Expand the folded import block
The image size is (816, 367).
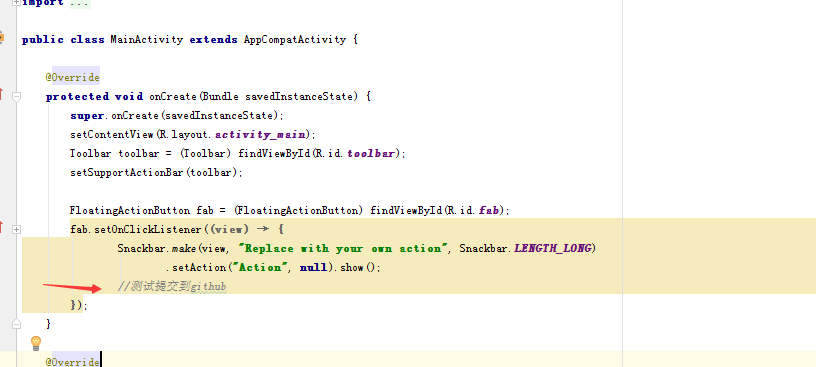(16, 2)
